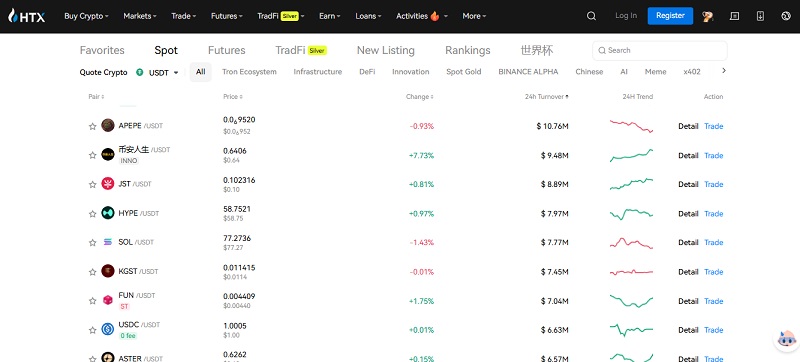The image size is (800, 362).
Task: Select the All category filter
Action: point(201,72)
